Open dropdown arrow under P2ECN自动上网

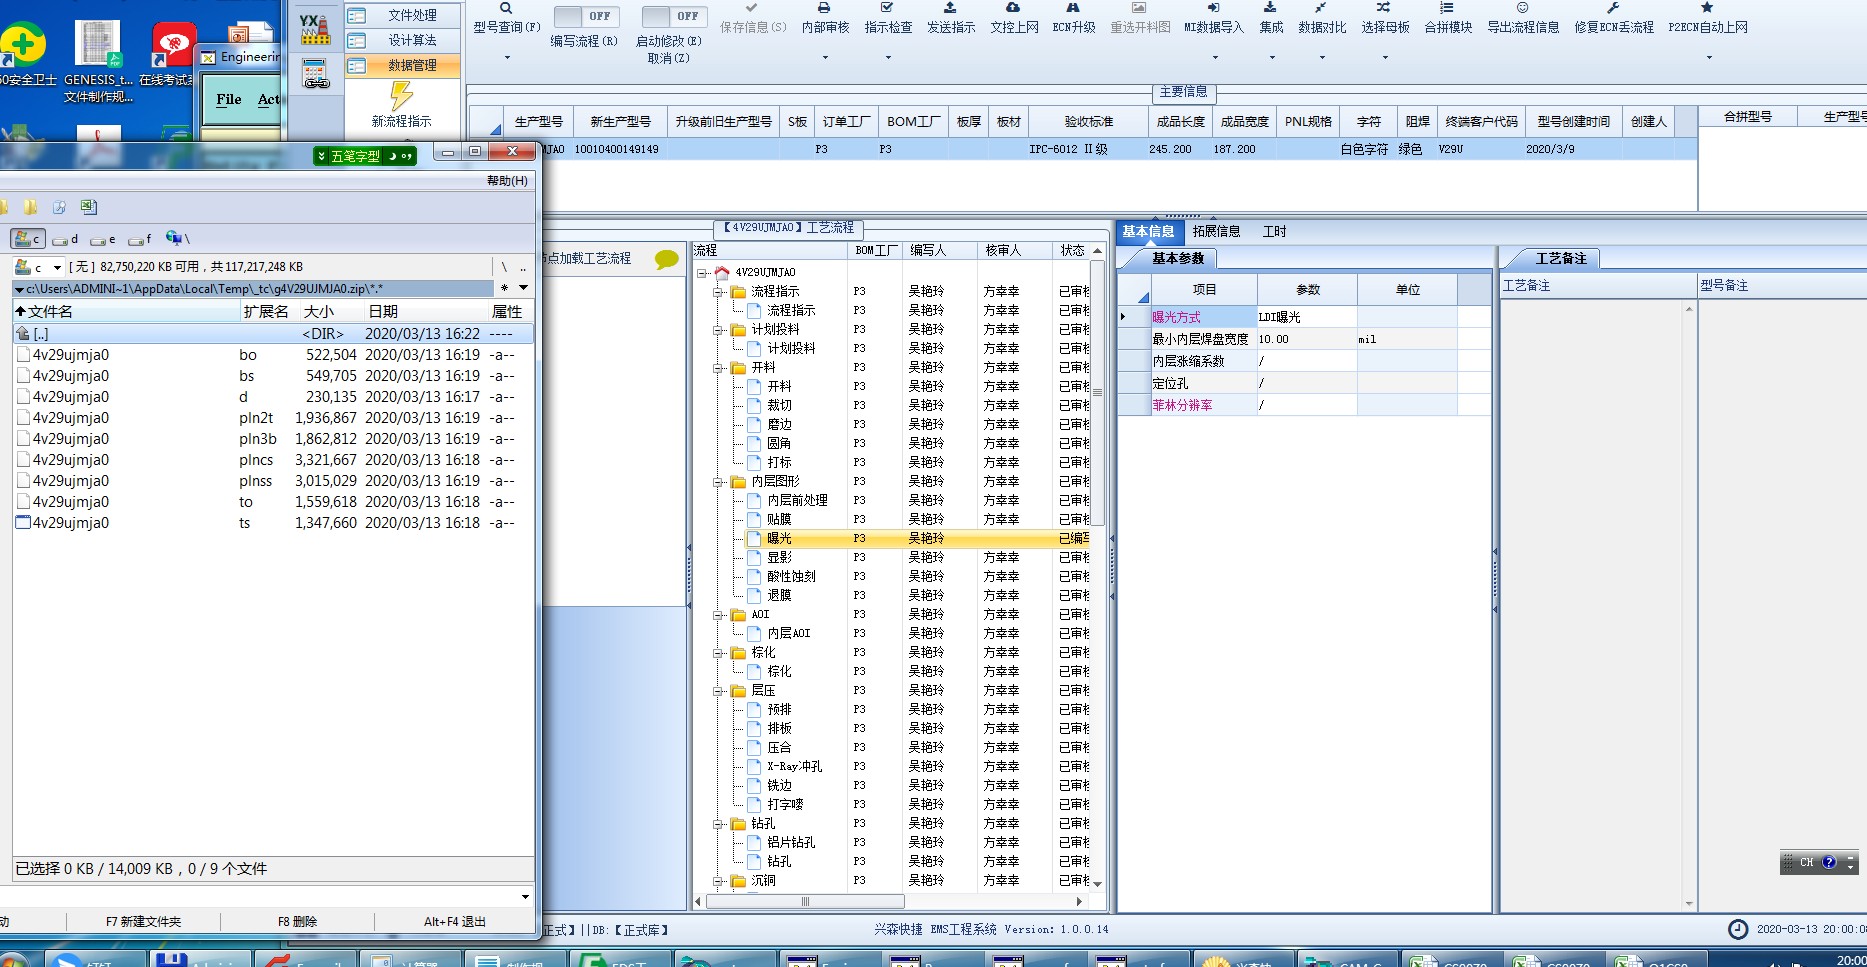click(x=1708, y=57)
